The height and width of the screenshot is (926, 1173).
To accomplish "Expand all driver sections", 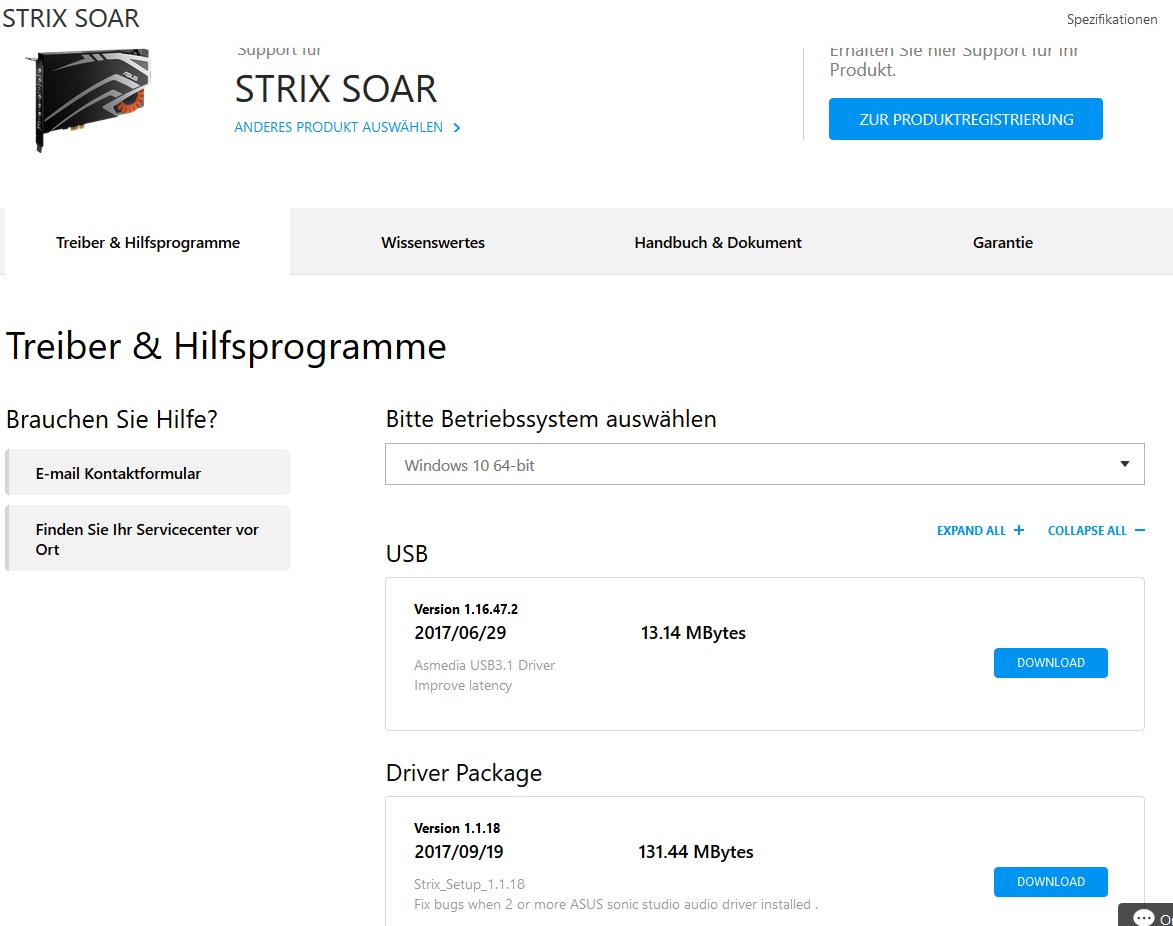I will pos(980,530).
